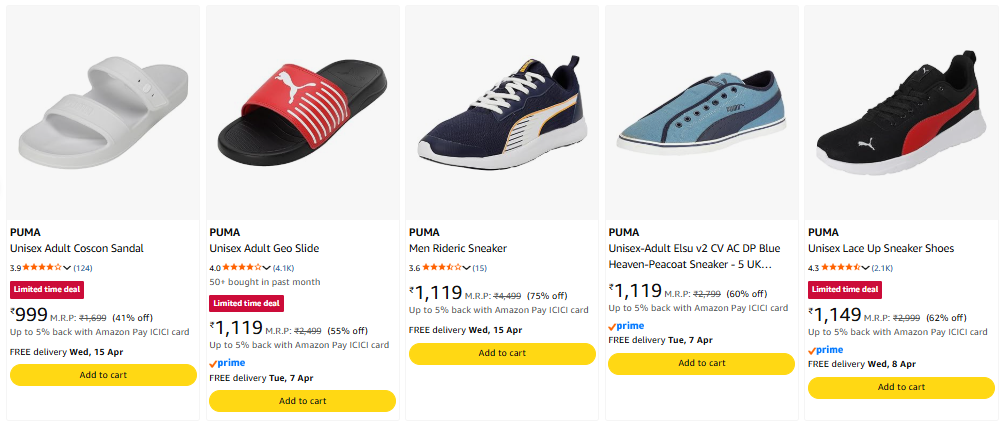Expand rating chevron for Lace Up Sneaker Shoes
The image size is (1002, 425).
[x=866, y=268]
